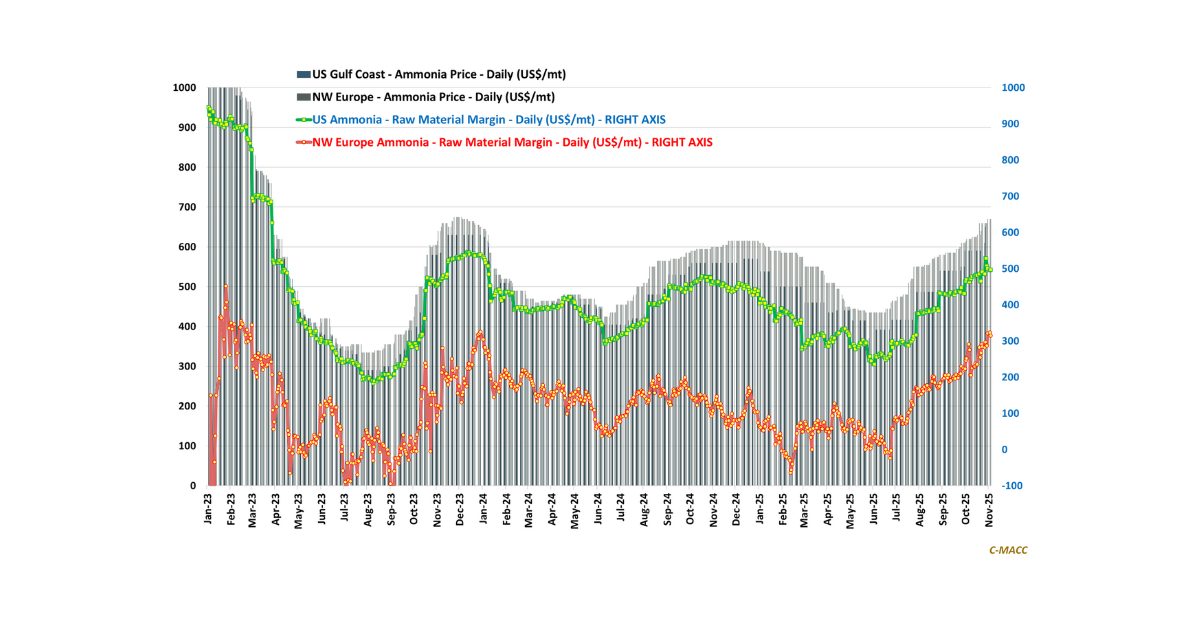The height and width of the screenshot is (627, 1200).
Task: Select the Aug-25 x-axis date label
Action: coord(920,509)
